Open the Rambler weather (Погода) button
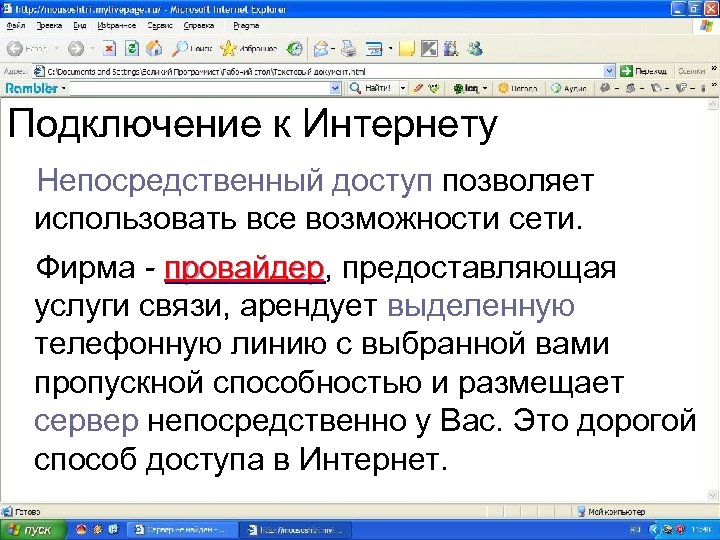720x540 pixels. coord(518,88)
